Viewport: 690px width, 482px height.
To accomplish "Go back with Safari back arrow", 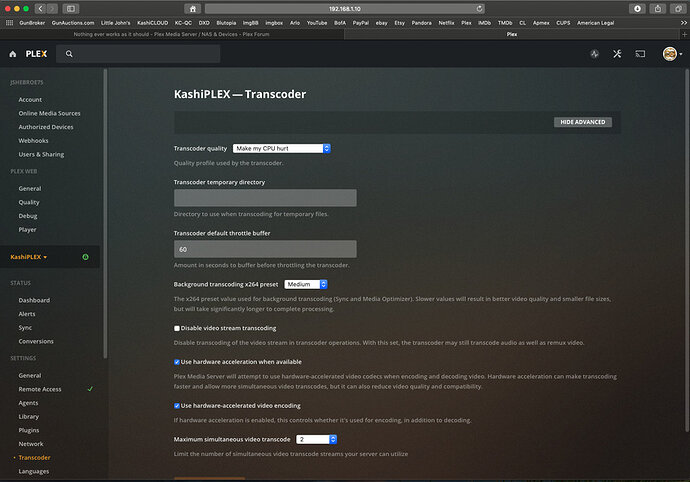I will 40,8.
